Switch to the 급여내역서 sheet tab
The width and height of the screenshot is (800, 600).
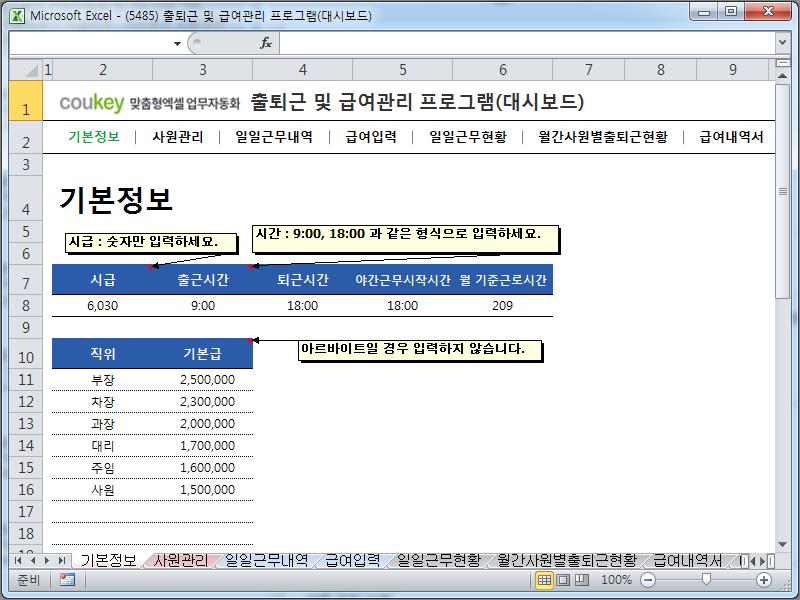click(687, 560)
